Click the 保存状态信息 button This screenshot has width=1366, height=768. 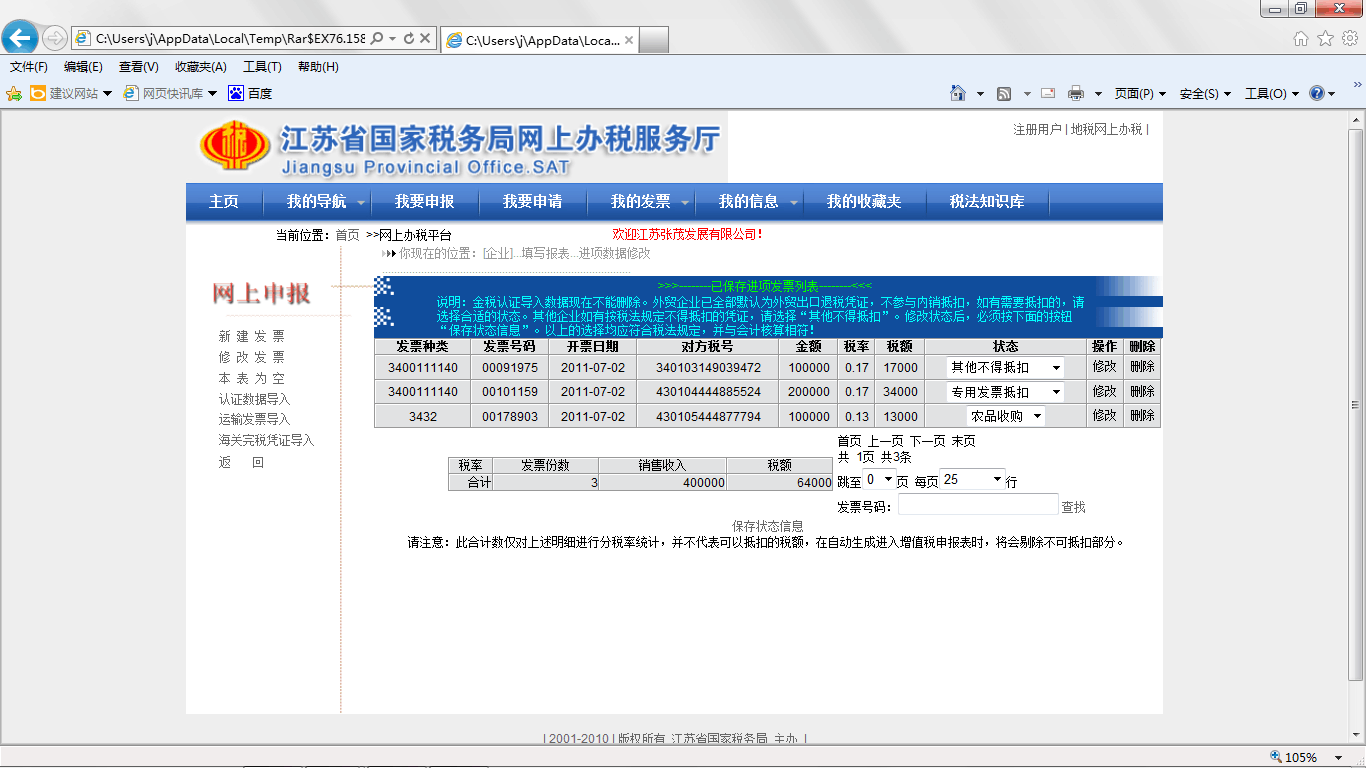click(x=768, y=526)
